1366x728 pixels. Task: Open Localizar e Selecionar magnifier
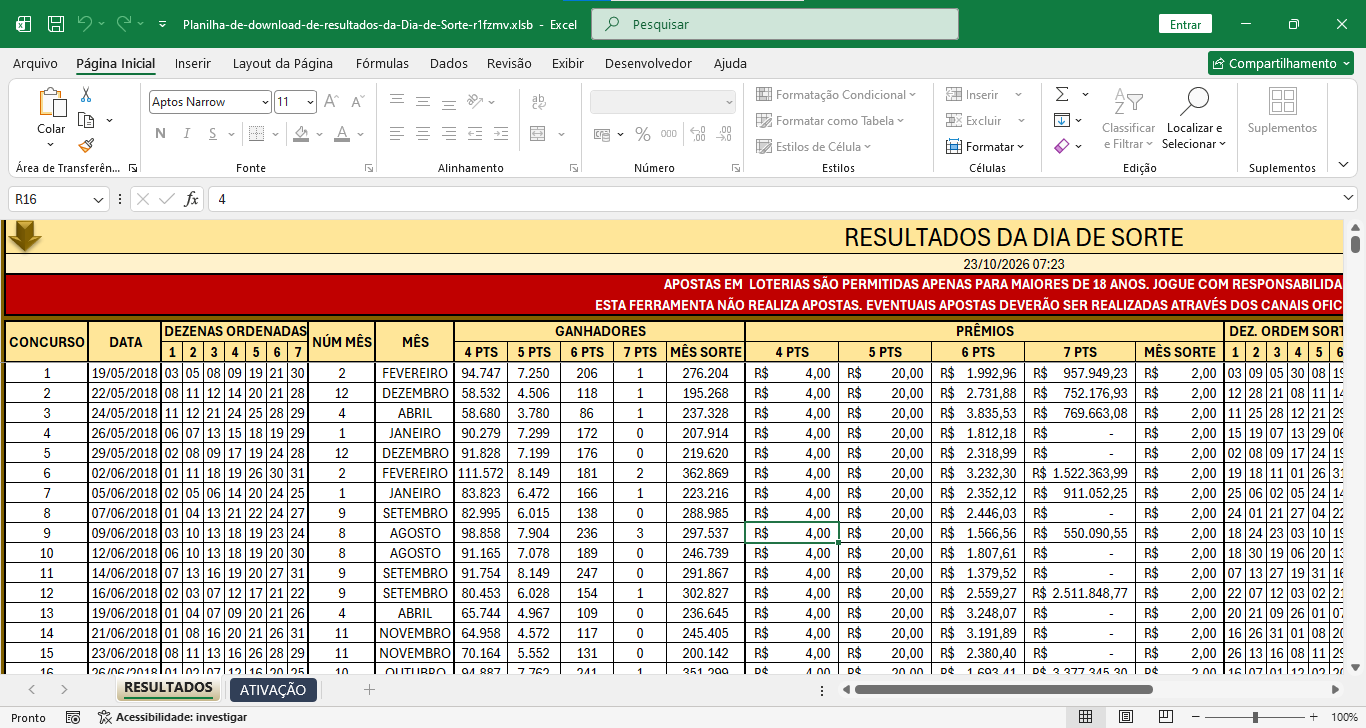click(1194, 119)
